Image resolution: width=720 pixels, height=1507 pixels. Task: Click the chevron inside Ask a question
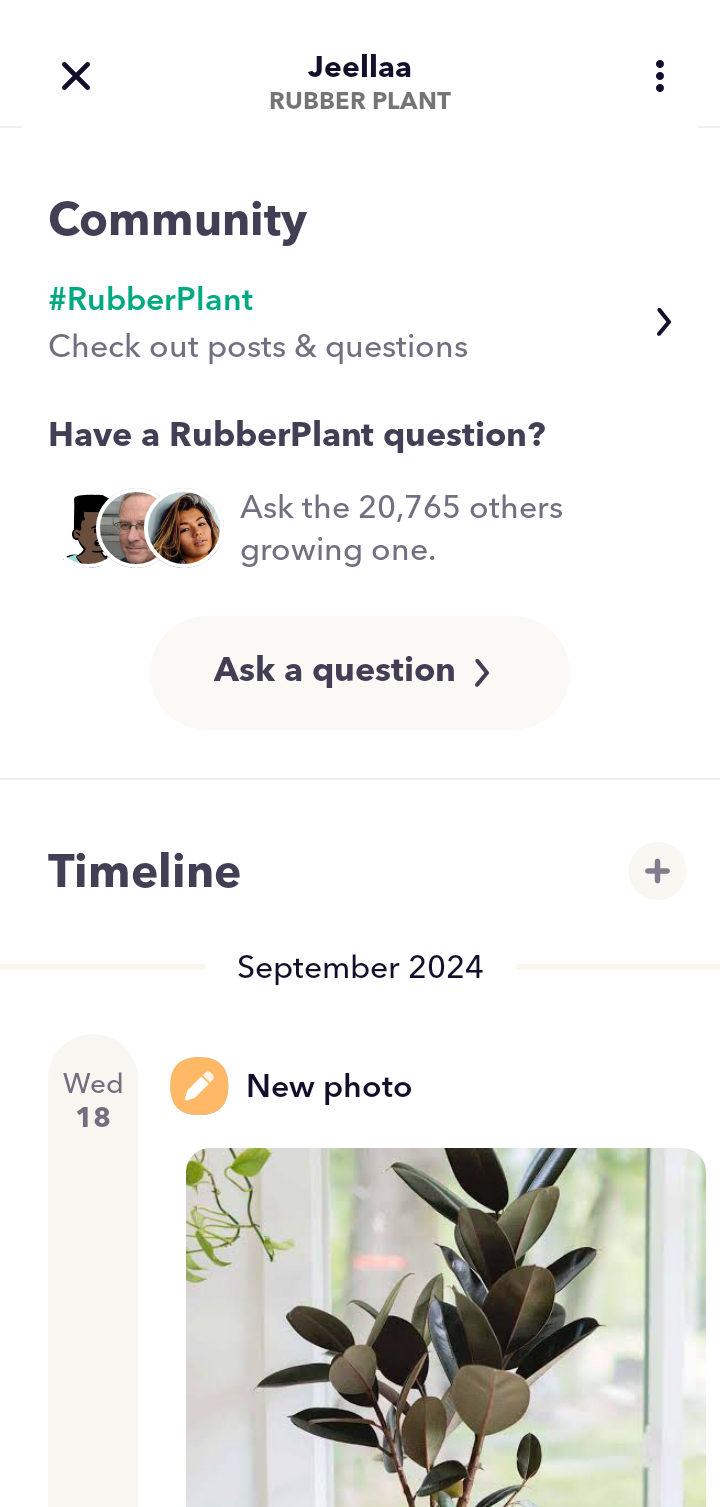coord(482,673)
